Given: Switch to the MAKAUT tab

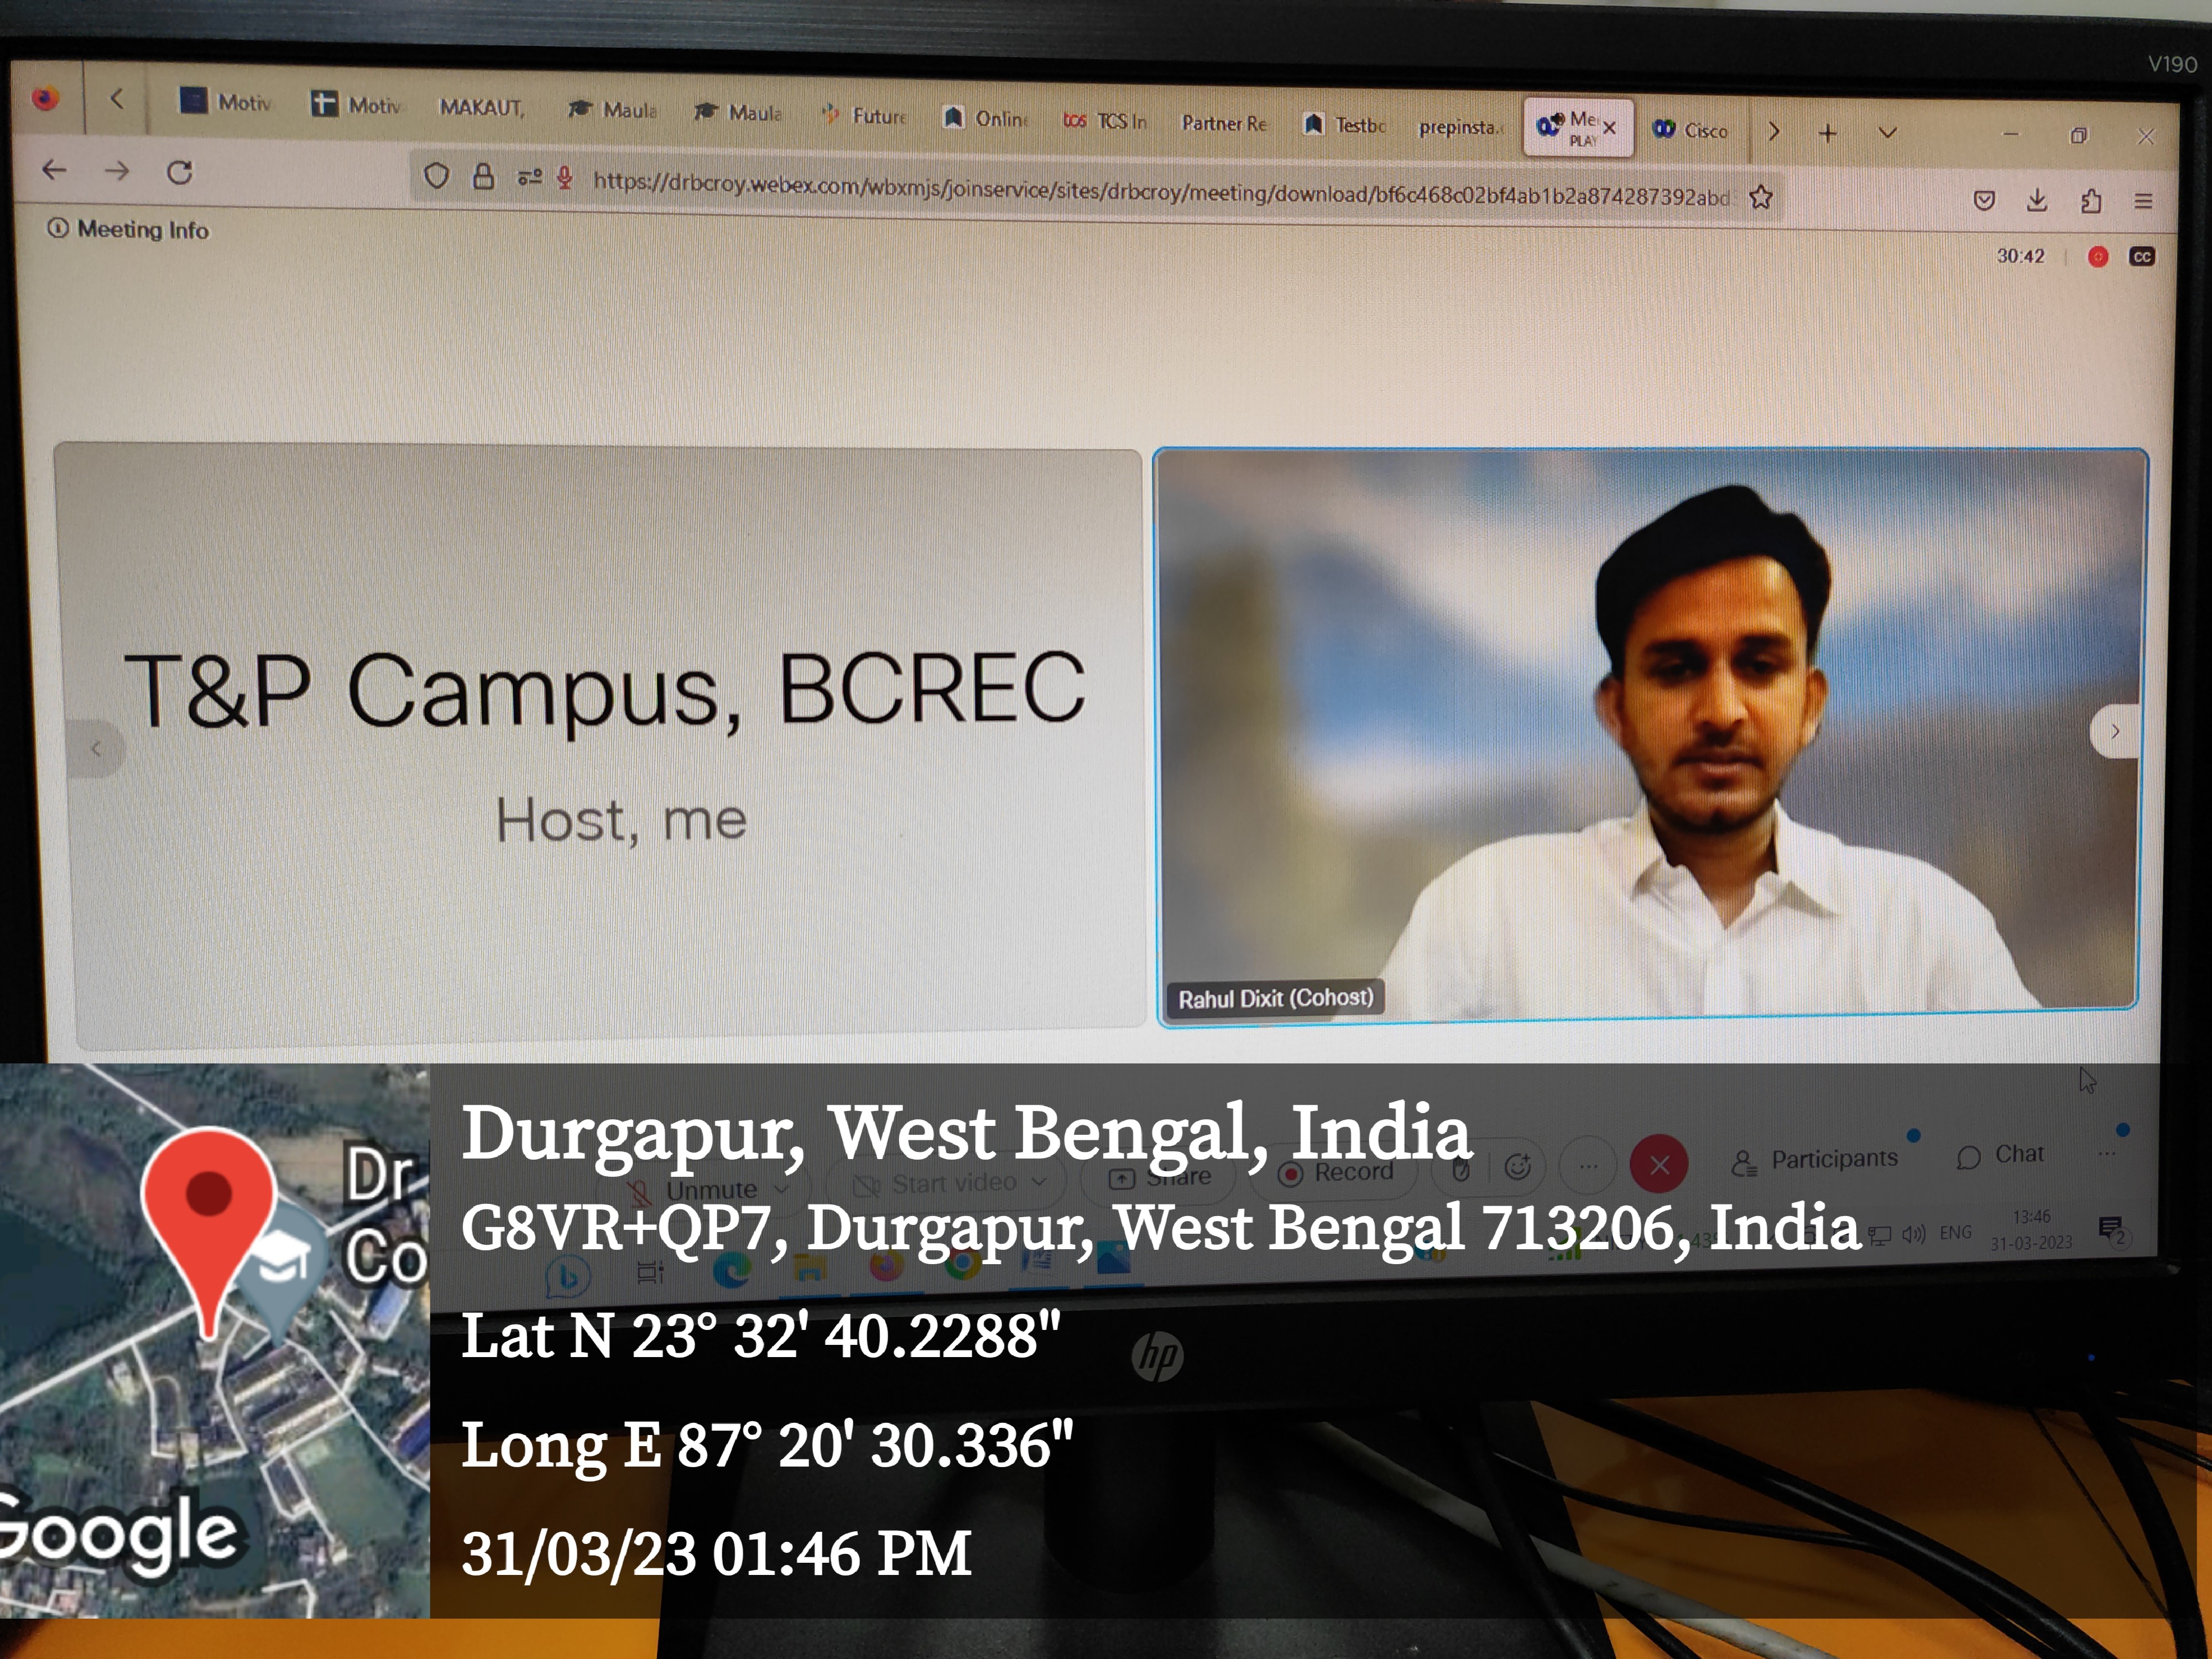Looking at the screenshot, I should pos(482,107).
